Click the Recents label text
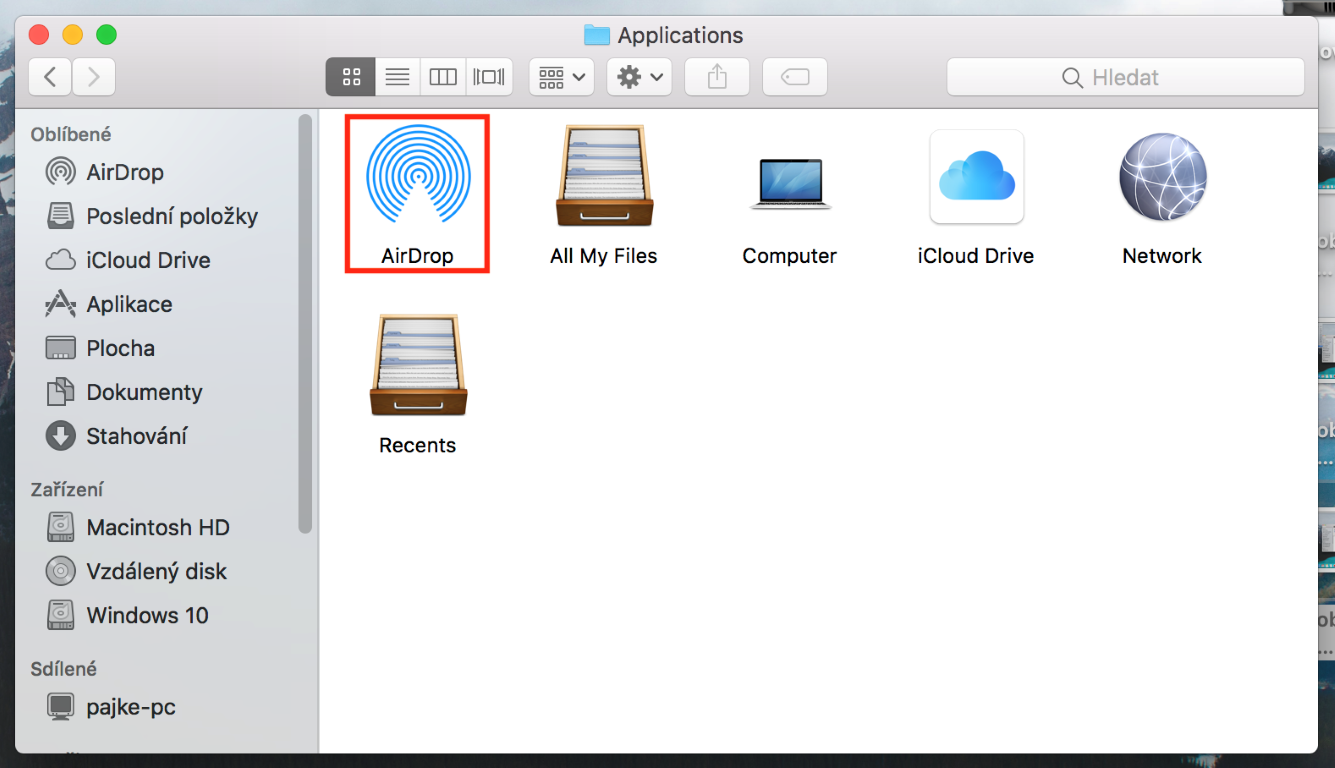This screenshot has width=1335, height=768. (418, 445)
